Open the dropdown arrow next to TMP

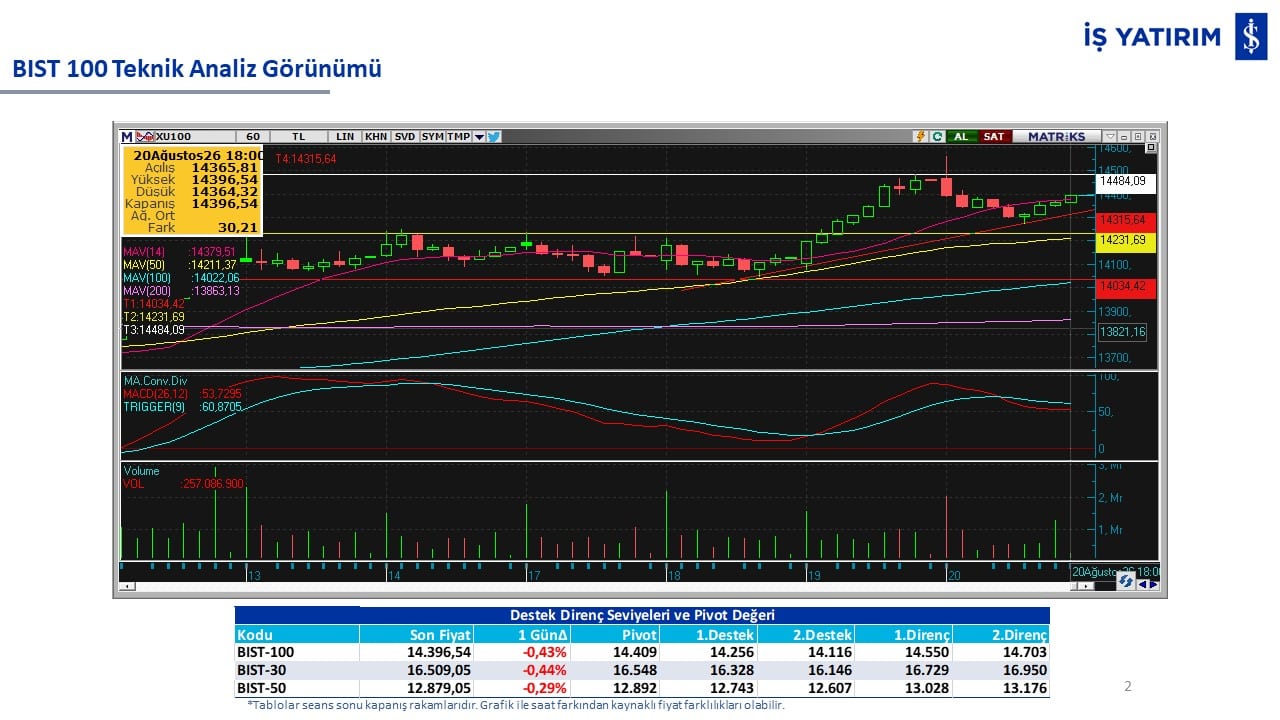479,136
